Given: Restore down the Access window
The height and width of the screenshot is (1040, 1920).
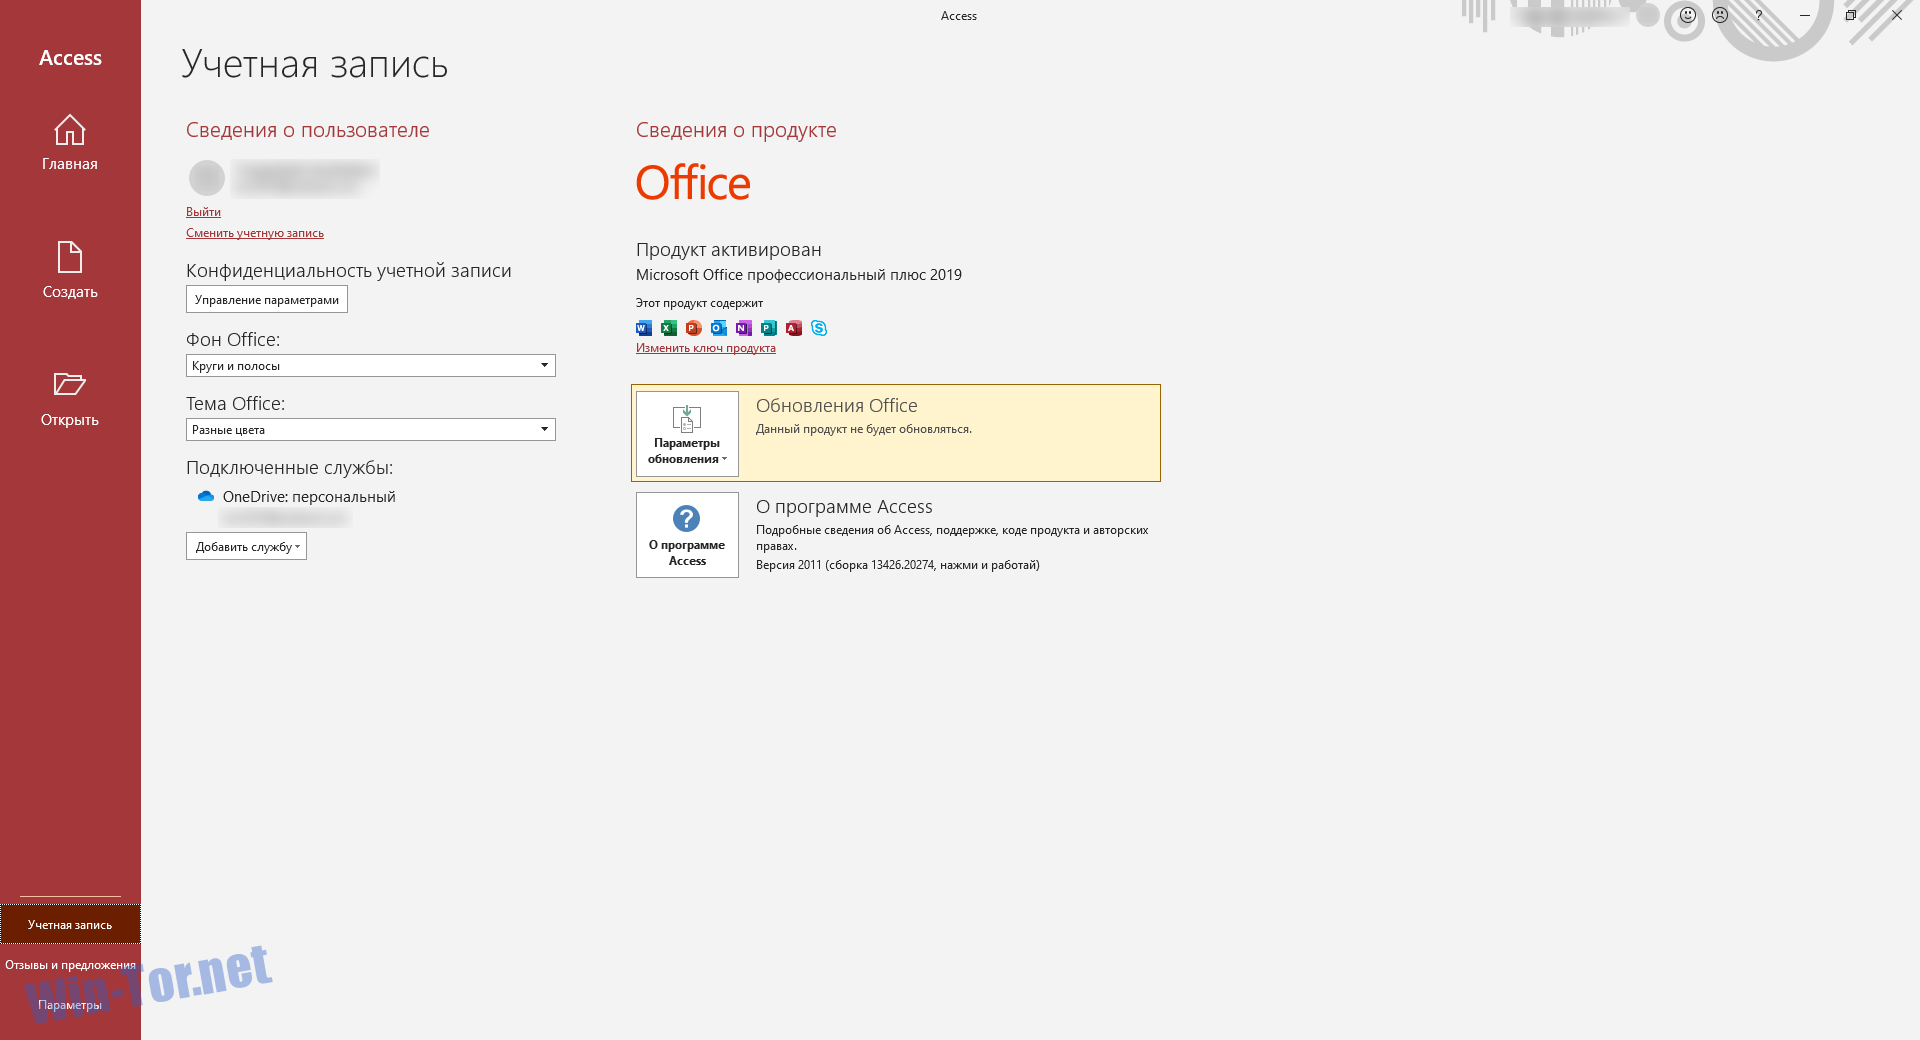Looking at the screenshot, I should tap(1851, 15).
